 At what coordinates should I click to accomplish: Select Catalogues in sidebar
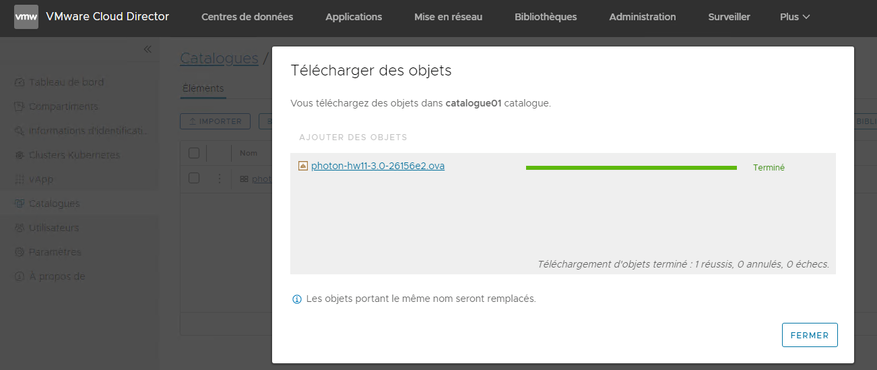coord(54,203)
